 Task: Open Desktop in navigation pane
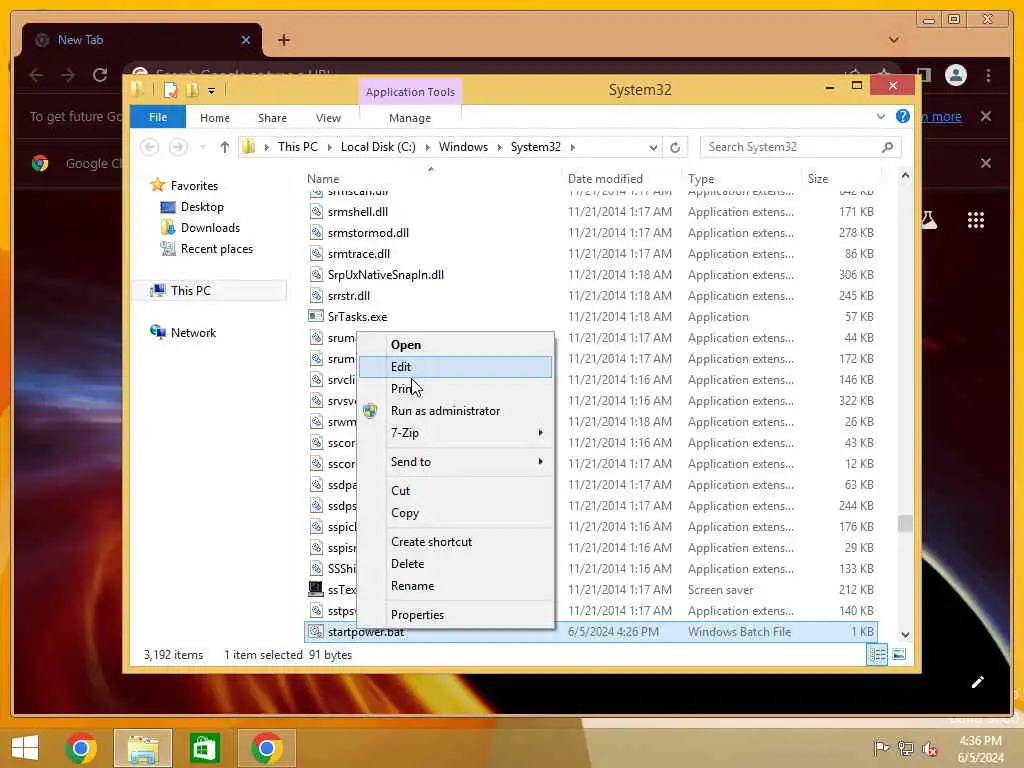[202, 207]
